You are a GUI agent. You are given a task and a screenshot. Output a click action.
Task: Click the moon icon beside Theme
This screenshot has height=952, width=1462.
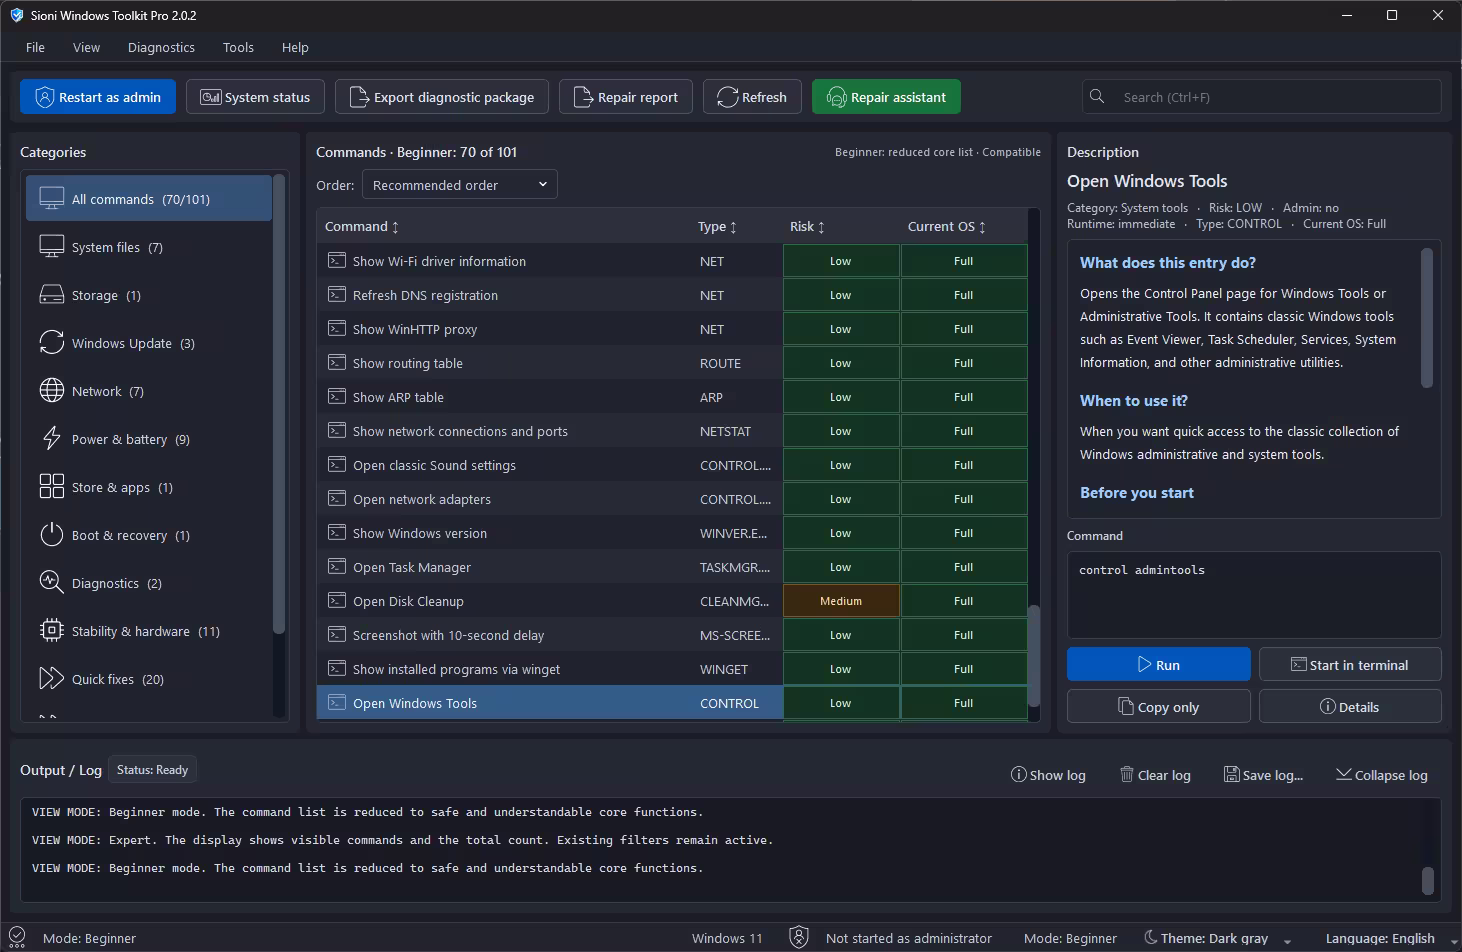click(x=1151, y=938)
